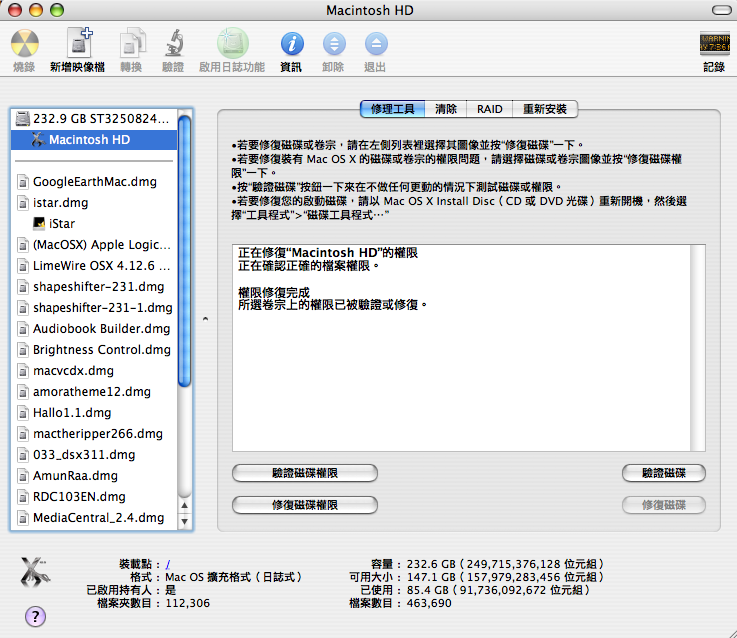Select macvcdx.dmg
Image resolution: width=737 pixels, height=638 pixels.
click(x=94, y=370)
